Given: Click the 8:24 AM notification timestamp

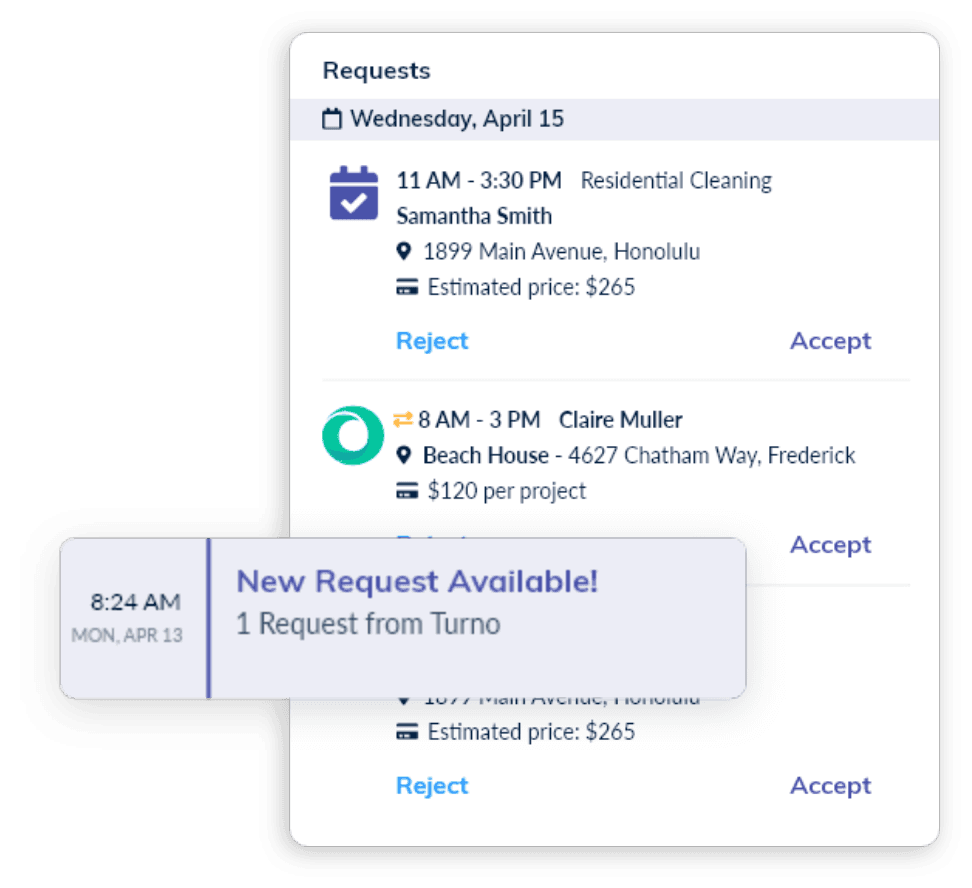Looking at the screenshot, I should (135, 602).
